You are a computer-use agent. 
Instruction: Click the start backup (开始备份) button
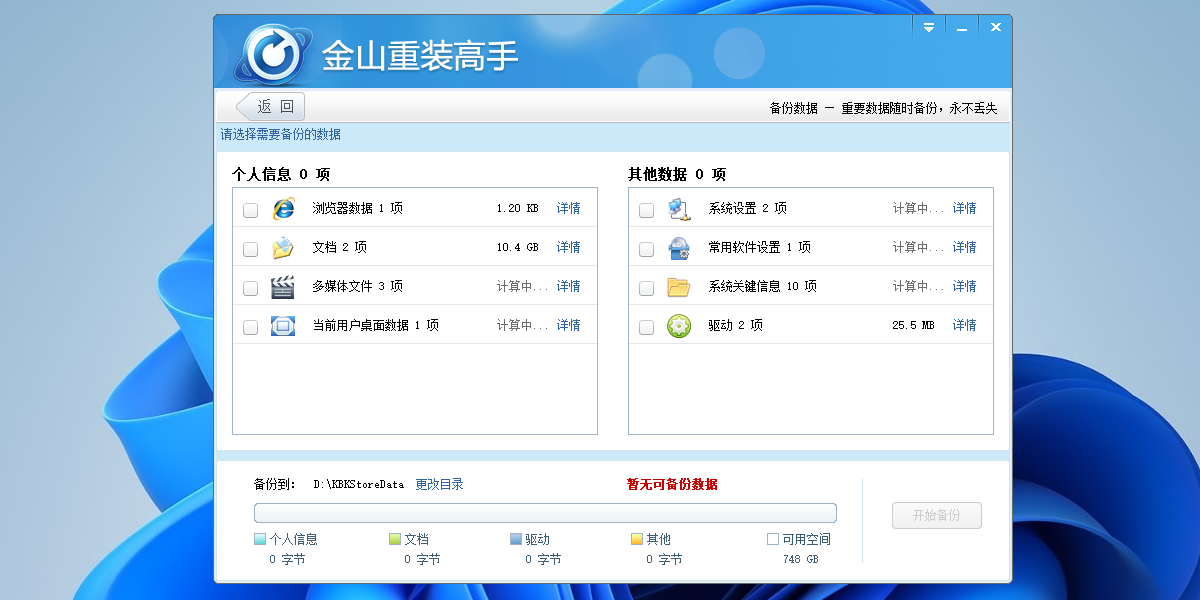tap(936, 515)
